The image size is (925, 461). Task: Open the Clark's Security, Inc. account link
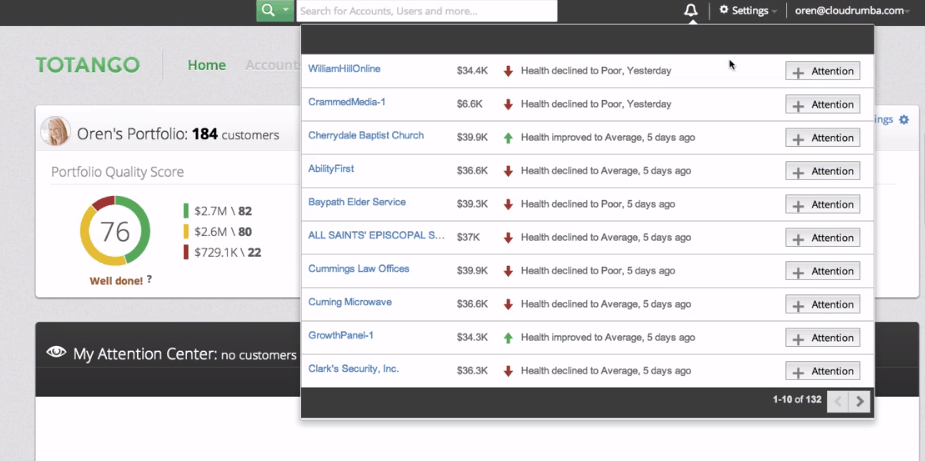coord(353,369)
